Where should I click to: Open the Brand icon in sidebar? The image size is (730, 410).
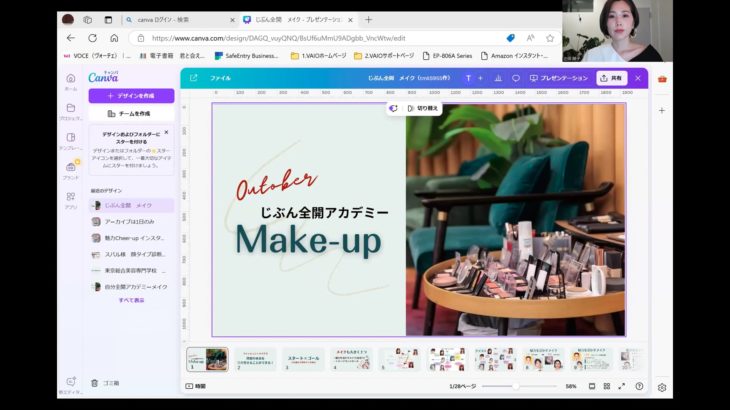[x=71, y=170]
